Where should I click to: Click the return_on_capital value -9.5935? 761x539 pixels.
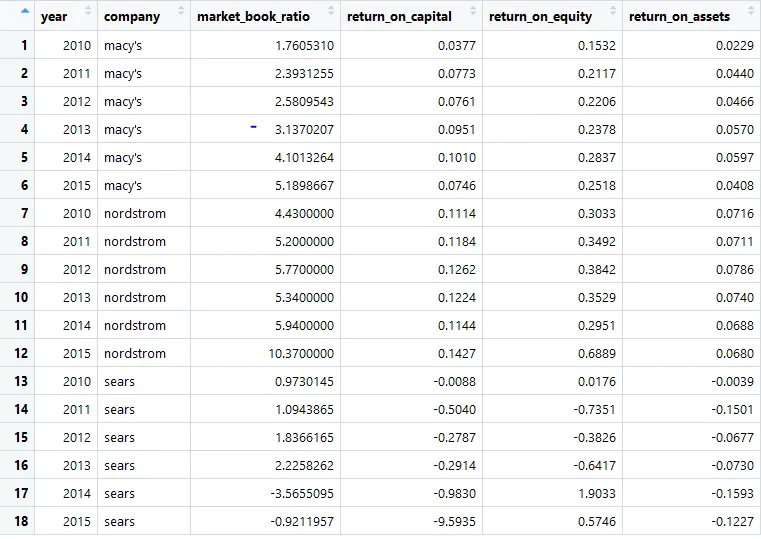pos(454,522)
